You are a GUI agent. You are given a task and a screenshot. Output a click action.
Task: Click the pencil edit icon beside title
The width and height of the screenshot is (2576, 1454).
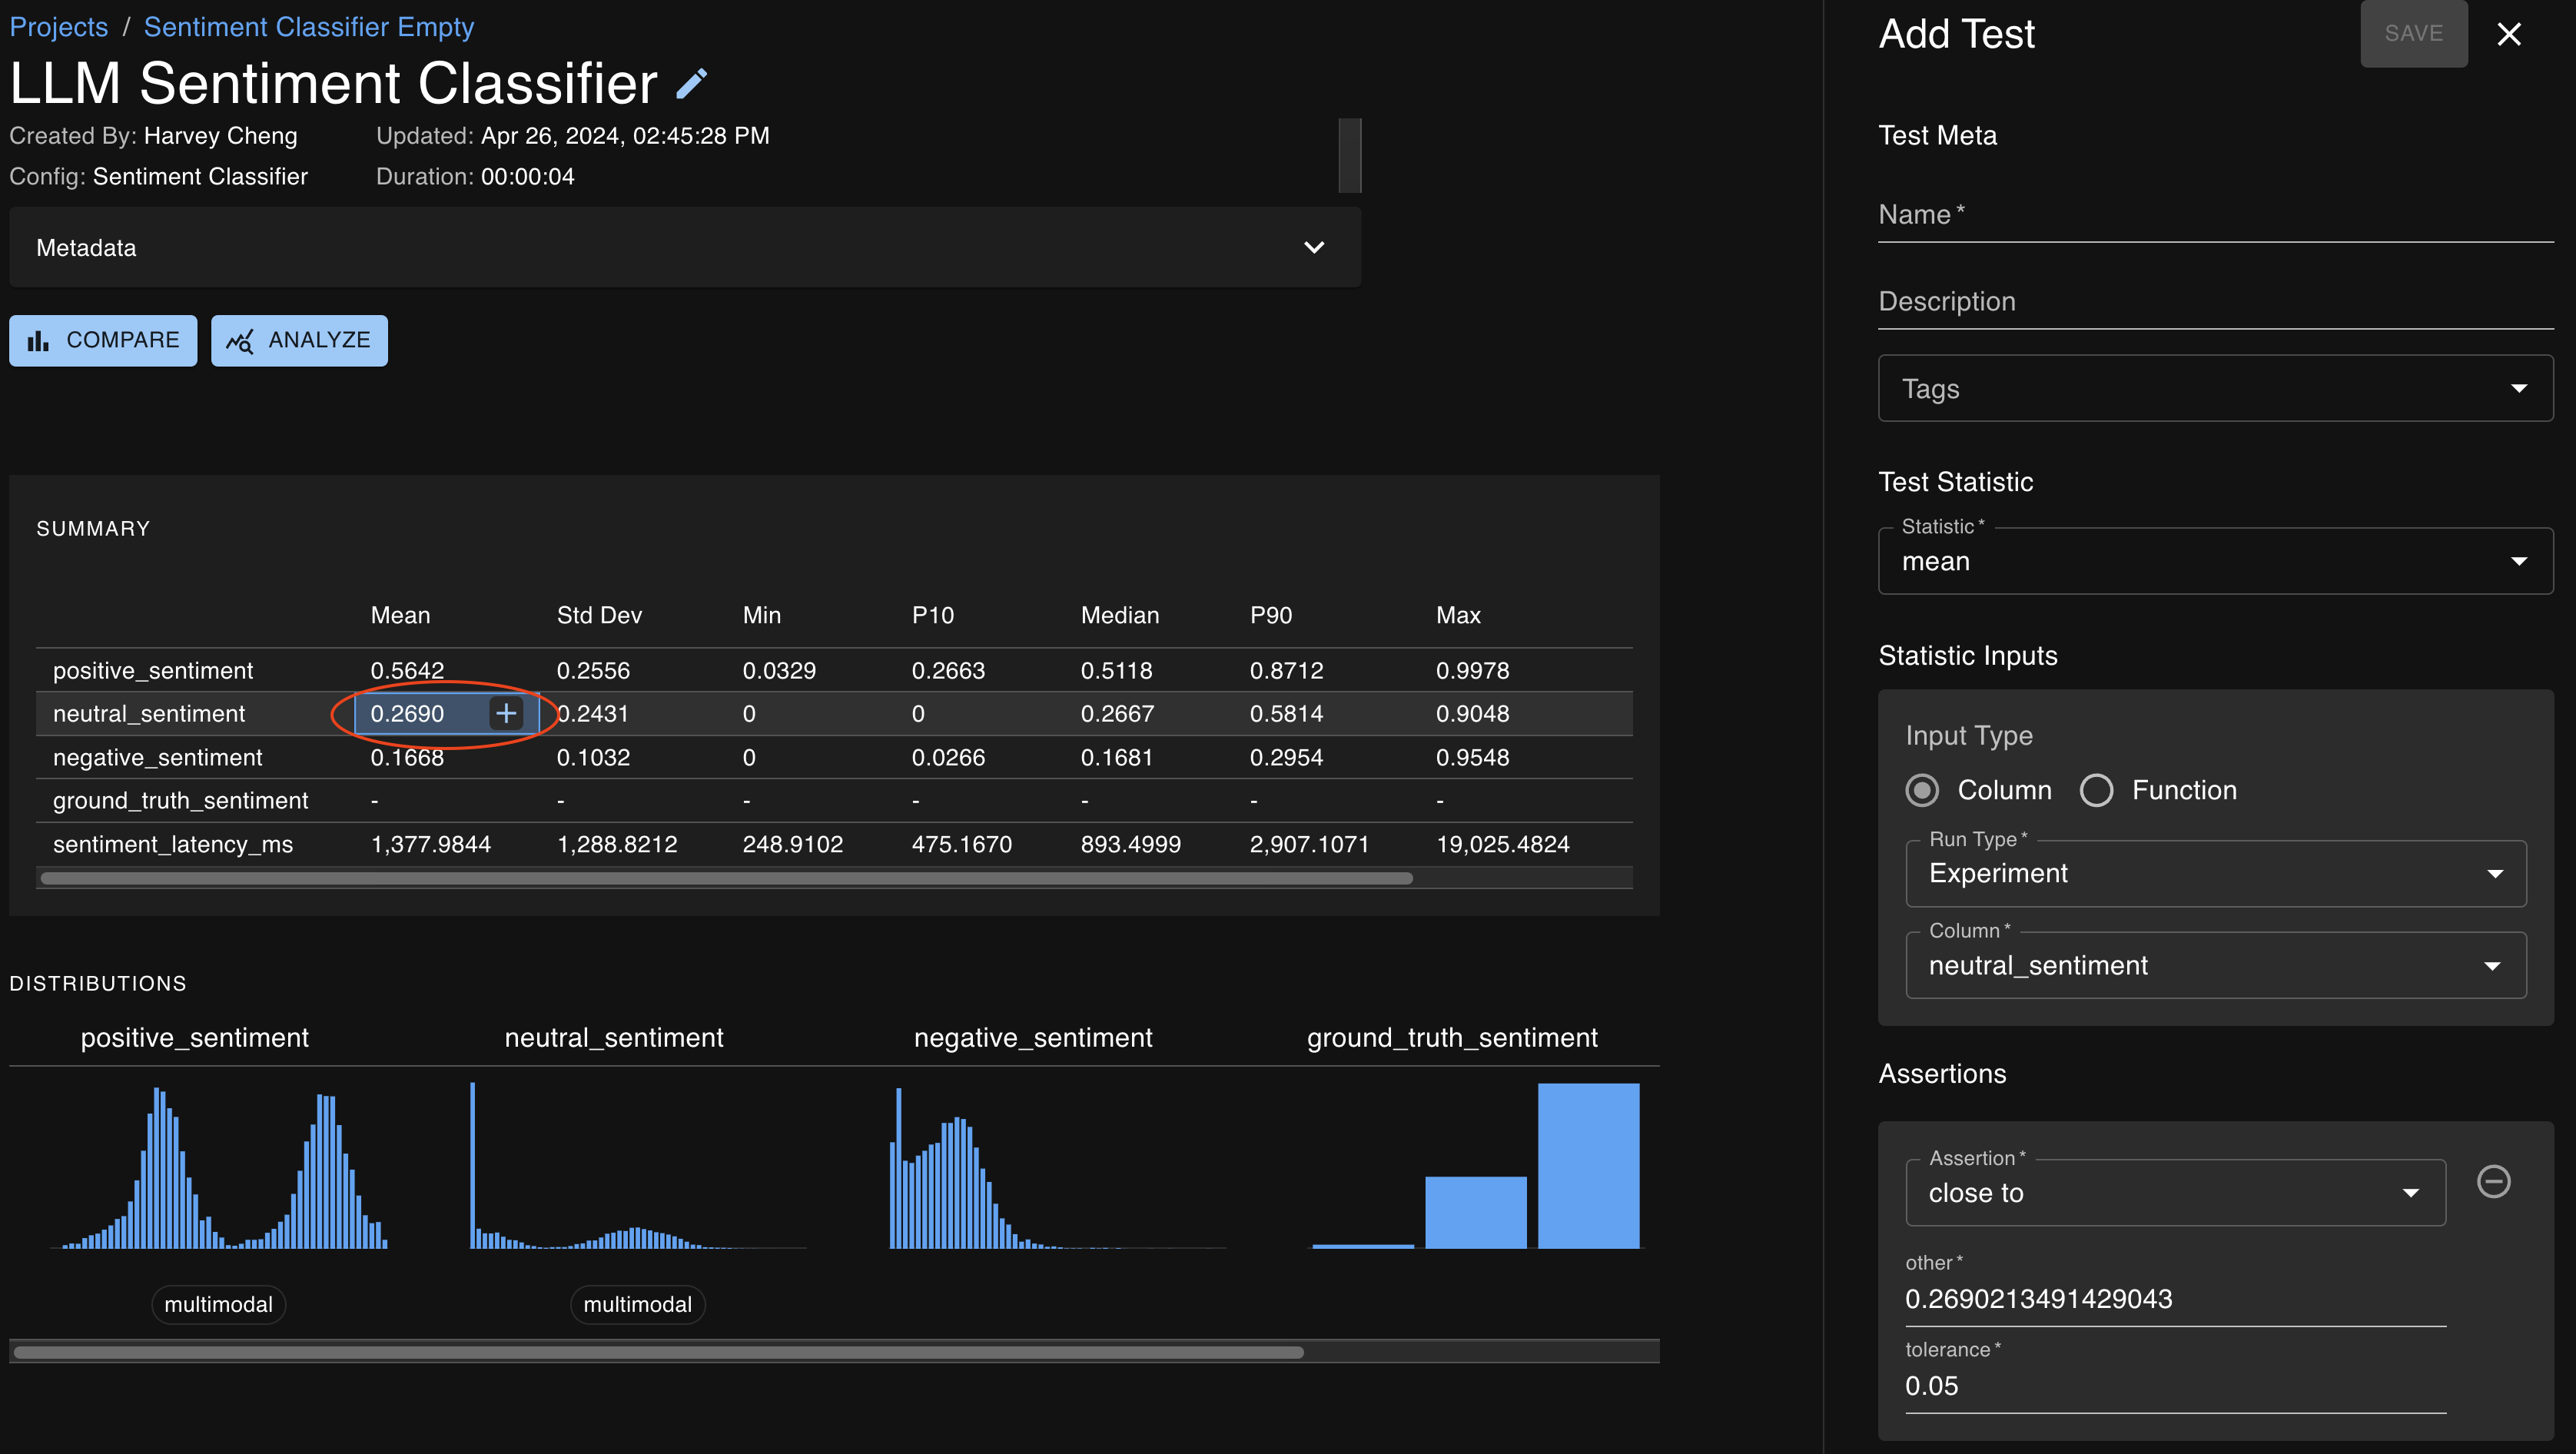pos(691,83)
